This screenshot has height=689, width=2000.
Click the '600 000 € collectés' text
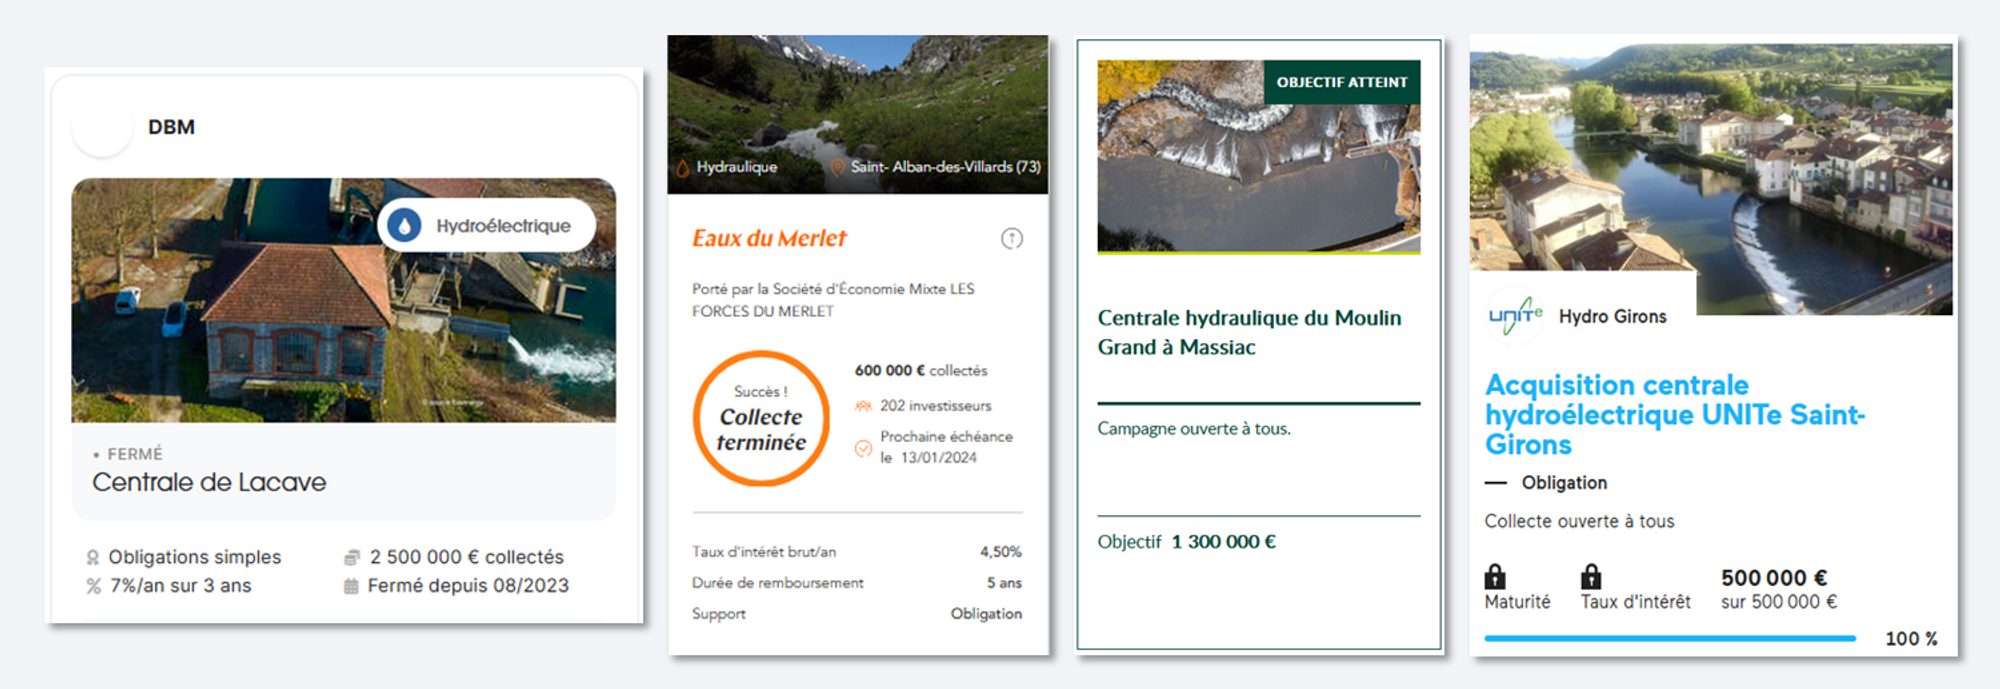(x=921, y=371)
